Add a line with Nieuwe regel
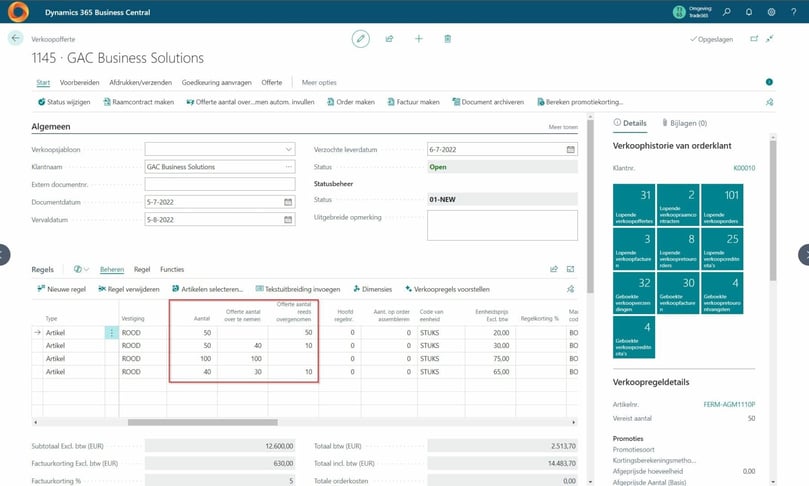This screenshot has height=486, width=809. [61, 289]
